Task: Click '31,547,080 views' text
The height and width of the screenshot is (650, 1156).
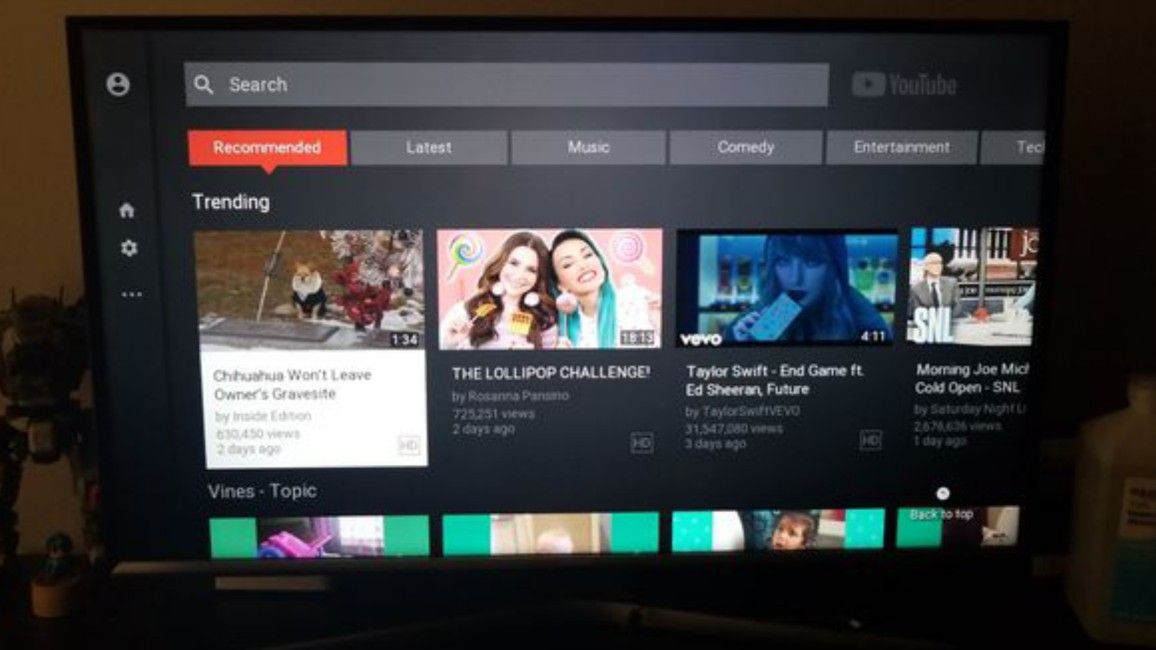Action: point(734,428)
